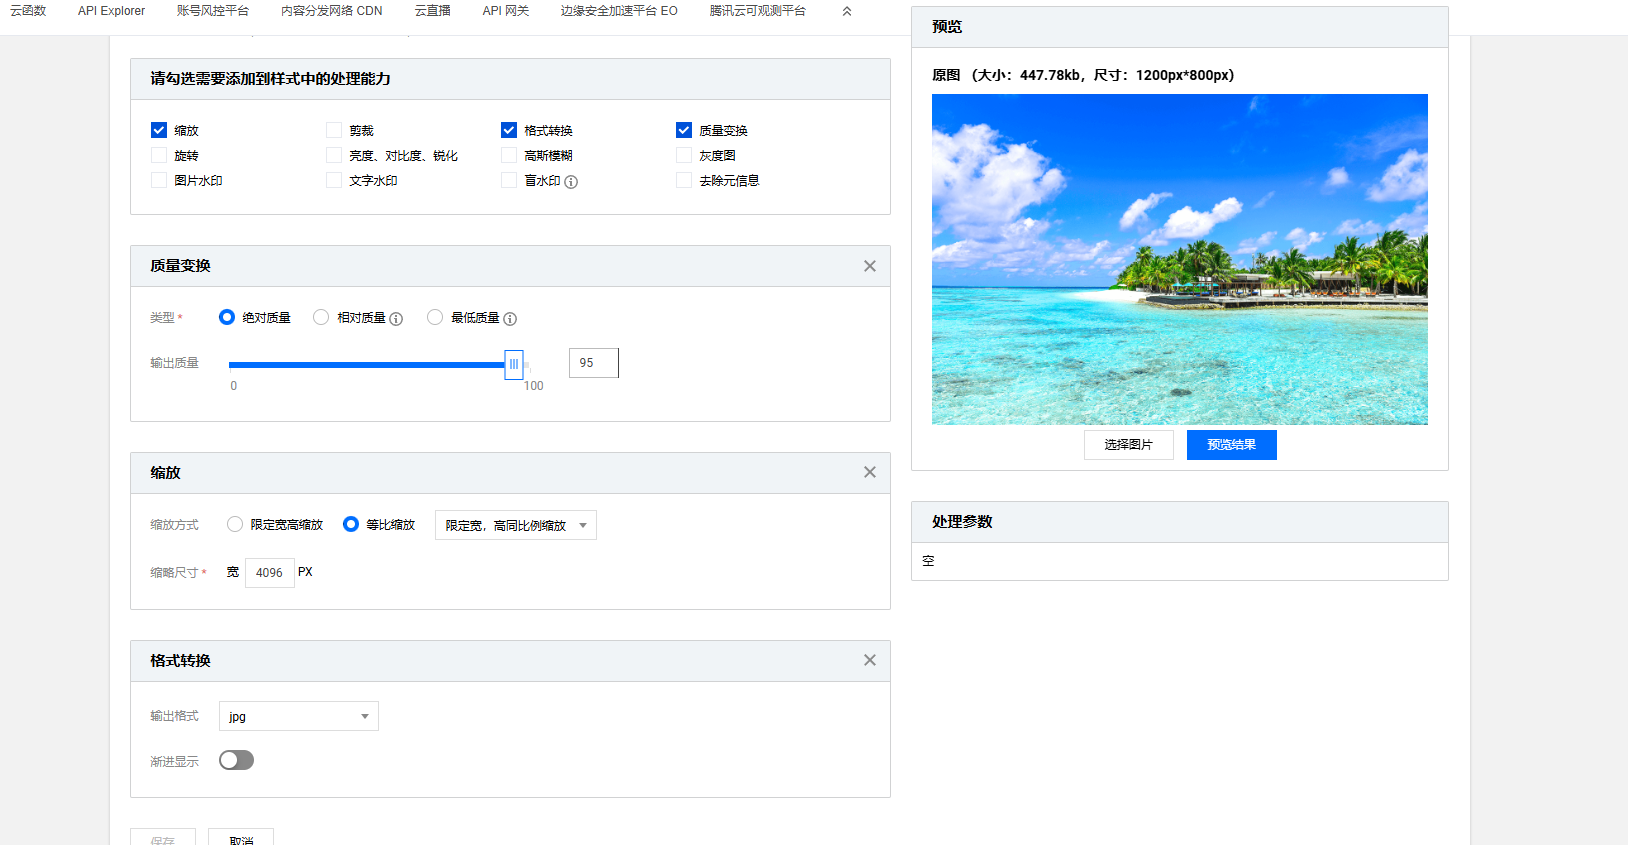The height and width of the screenshot is (845, 1628).
Task: Open API Explorer in top menu
Action: (x=111, y=11)
